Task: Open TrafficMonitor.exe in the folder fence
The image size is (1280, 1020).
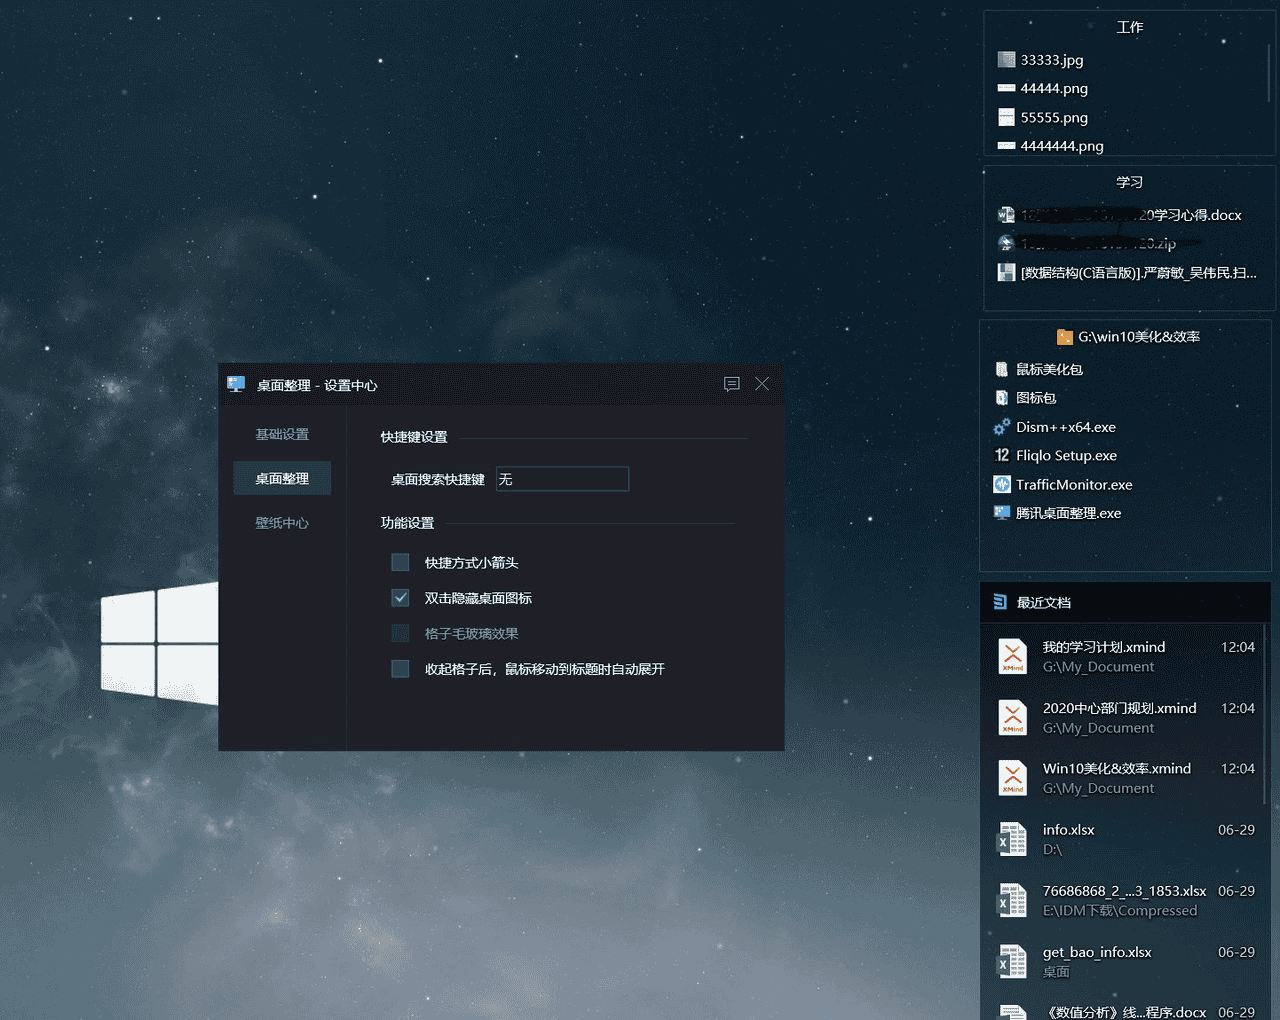Action: (1072, 484)
